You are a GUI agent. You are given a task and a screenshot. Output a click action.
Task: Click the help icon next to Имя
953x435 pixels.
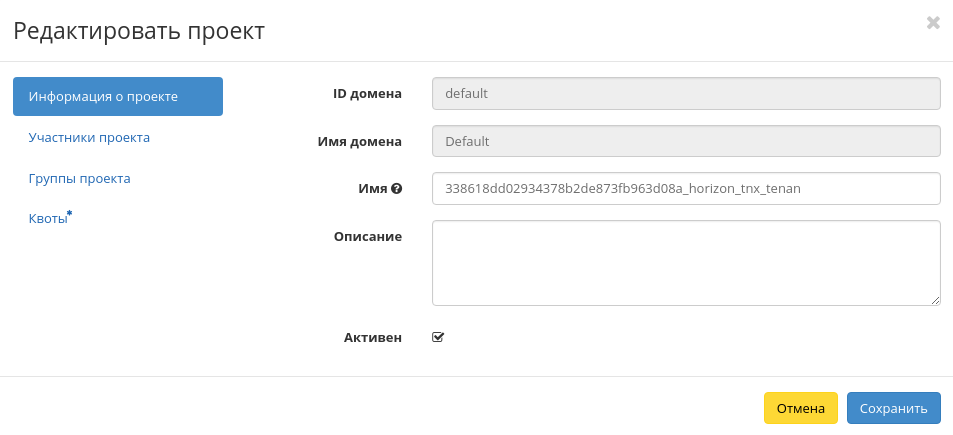point(397,188)
